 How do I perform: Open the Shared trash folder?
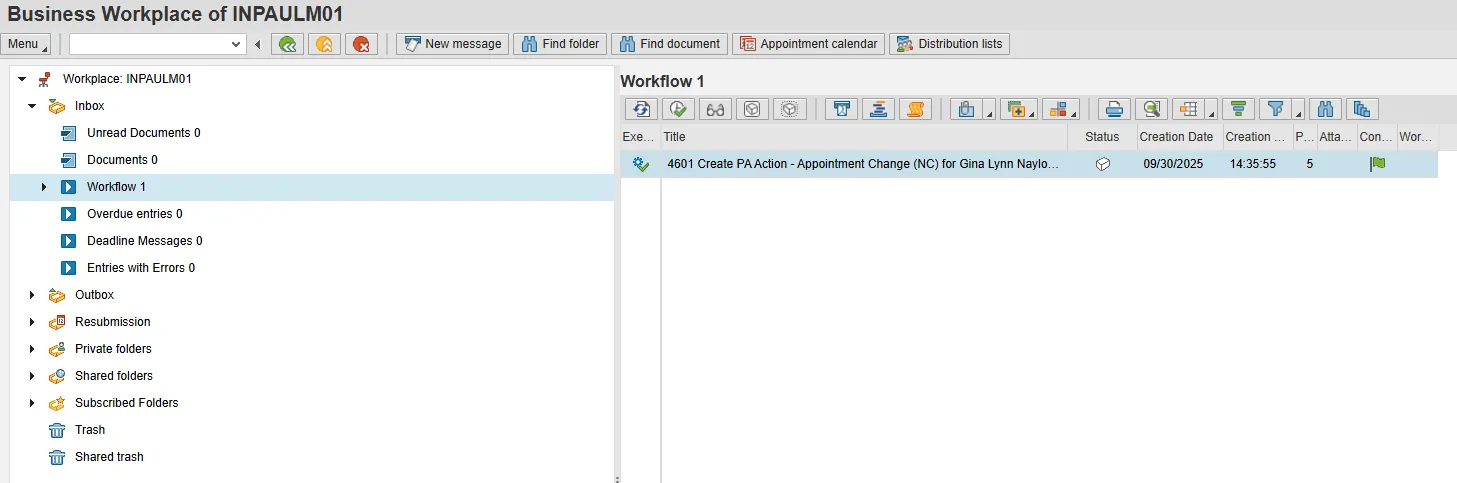[109, 457]
